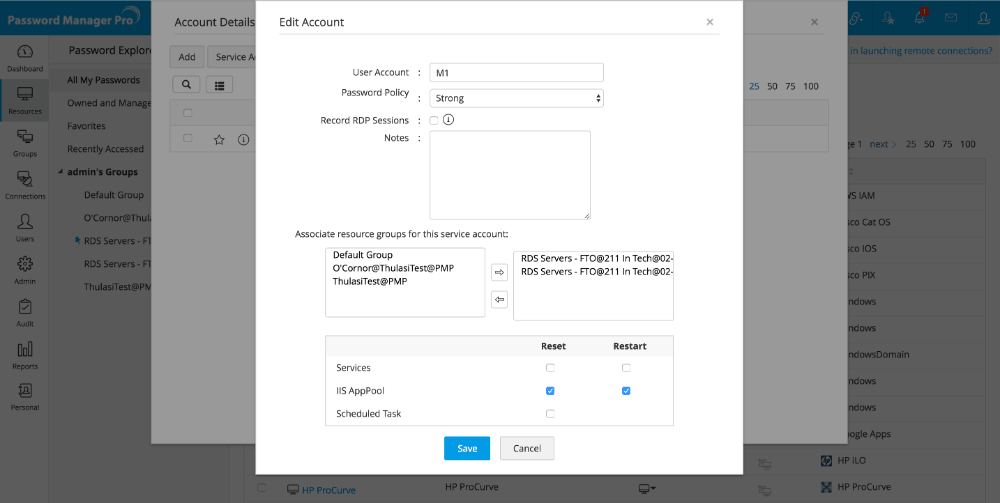
Task: Check the Services Restart checkbox
Action: 626,368
